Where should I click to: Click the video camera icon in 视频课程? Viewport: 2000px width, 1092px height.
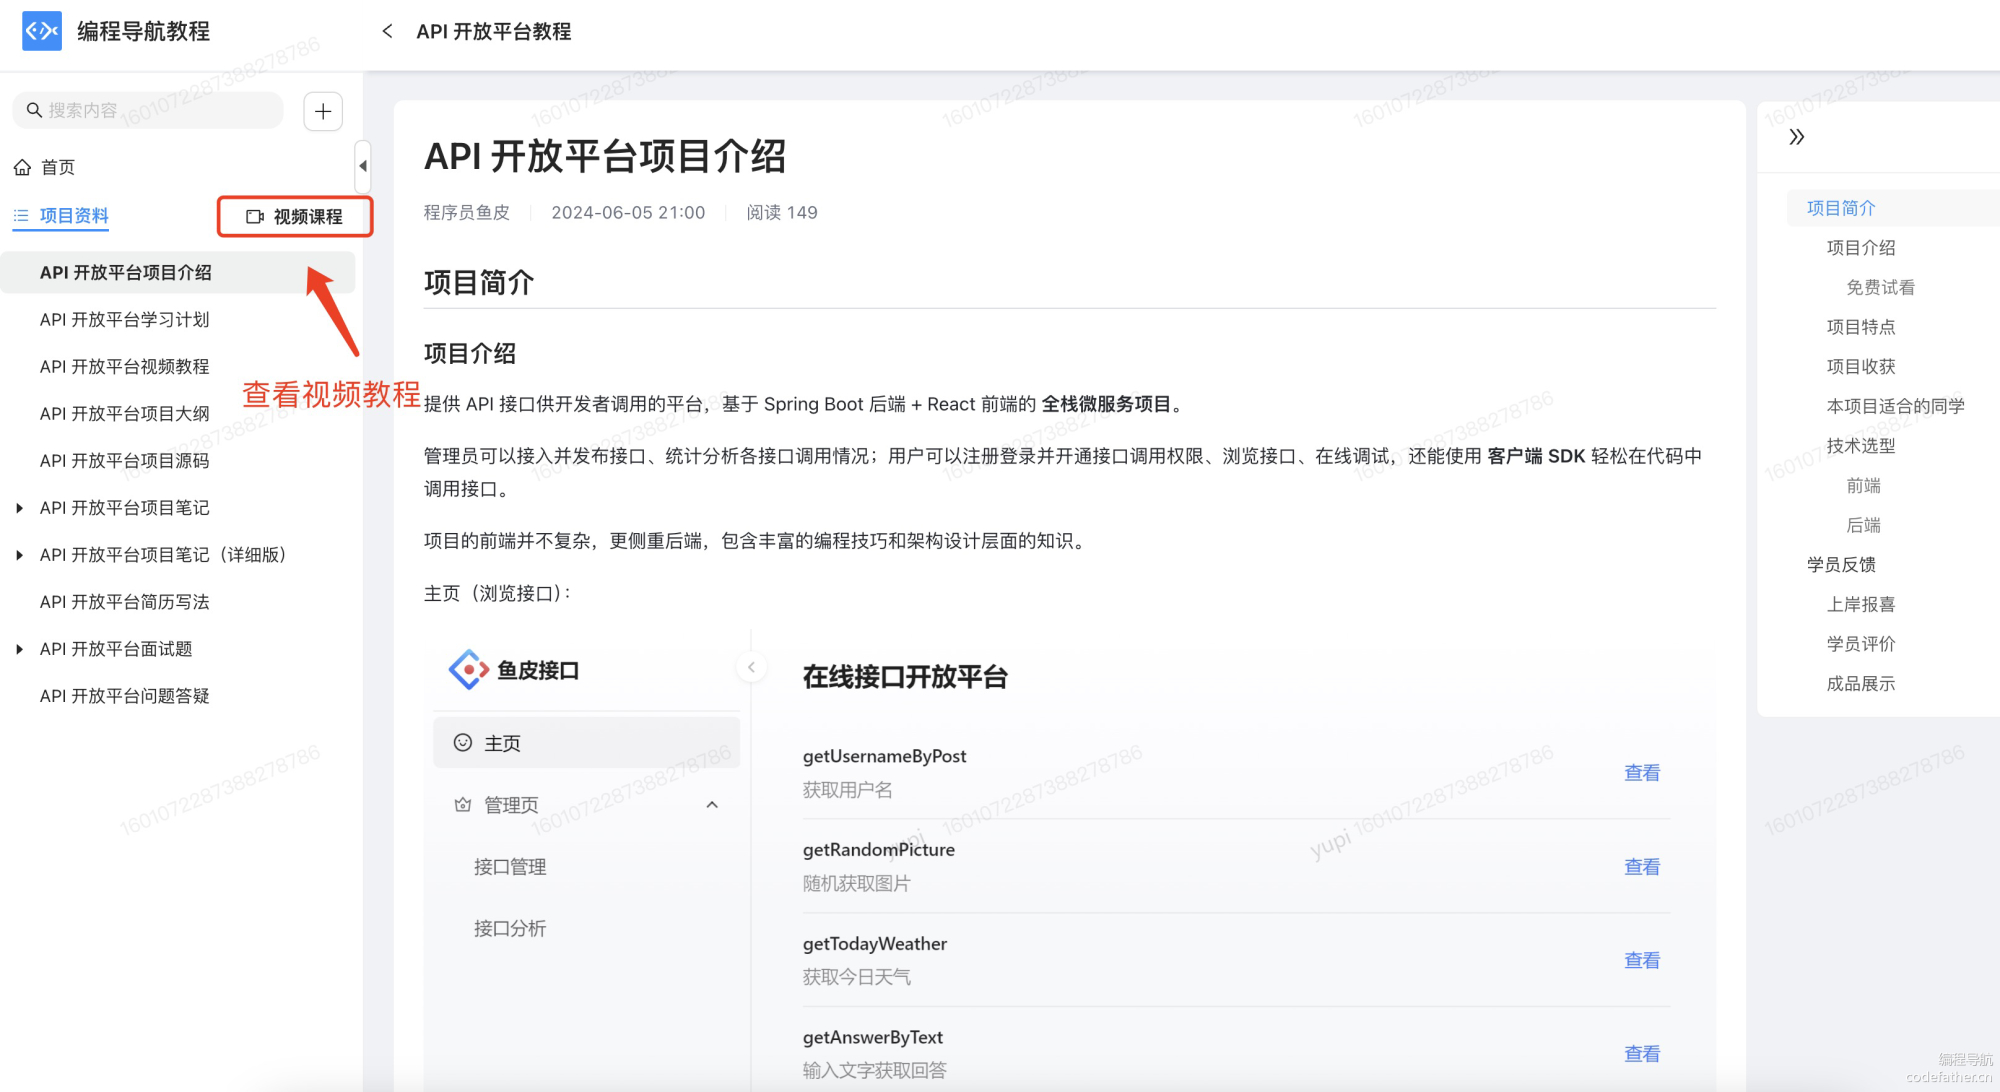(255, 217)
